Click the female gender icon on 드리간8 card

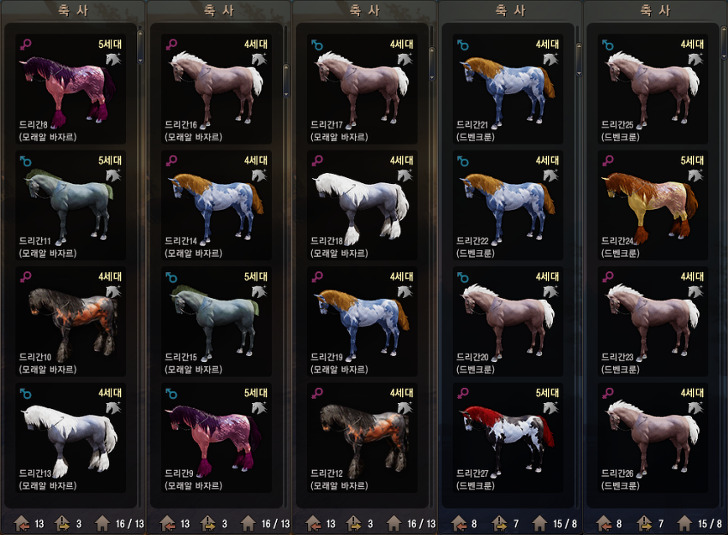coord(26,45)
